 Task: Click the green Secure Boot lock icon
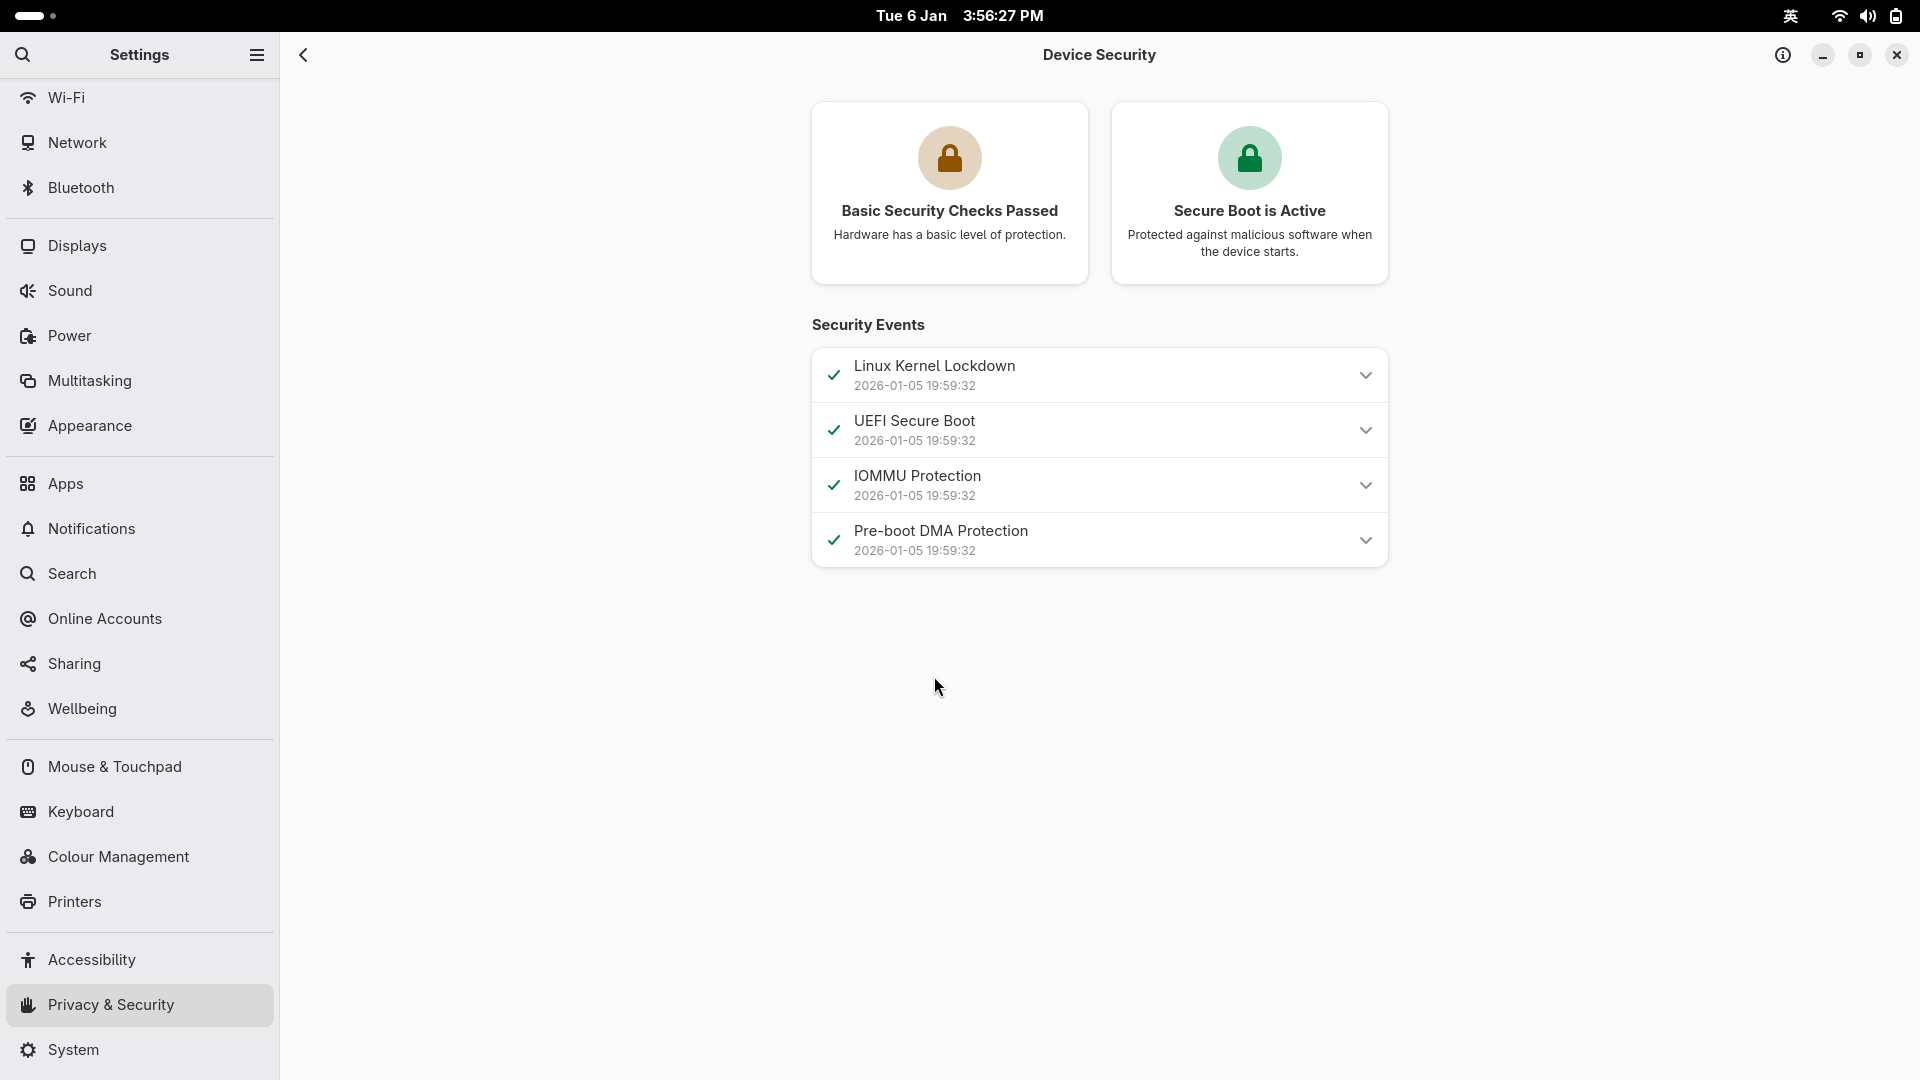pos(1249,158)
